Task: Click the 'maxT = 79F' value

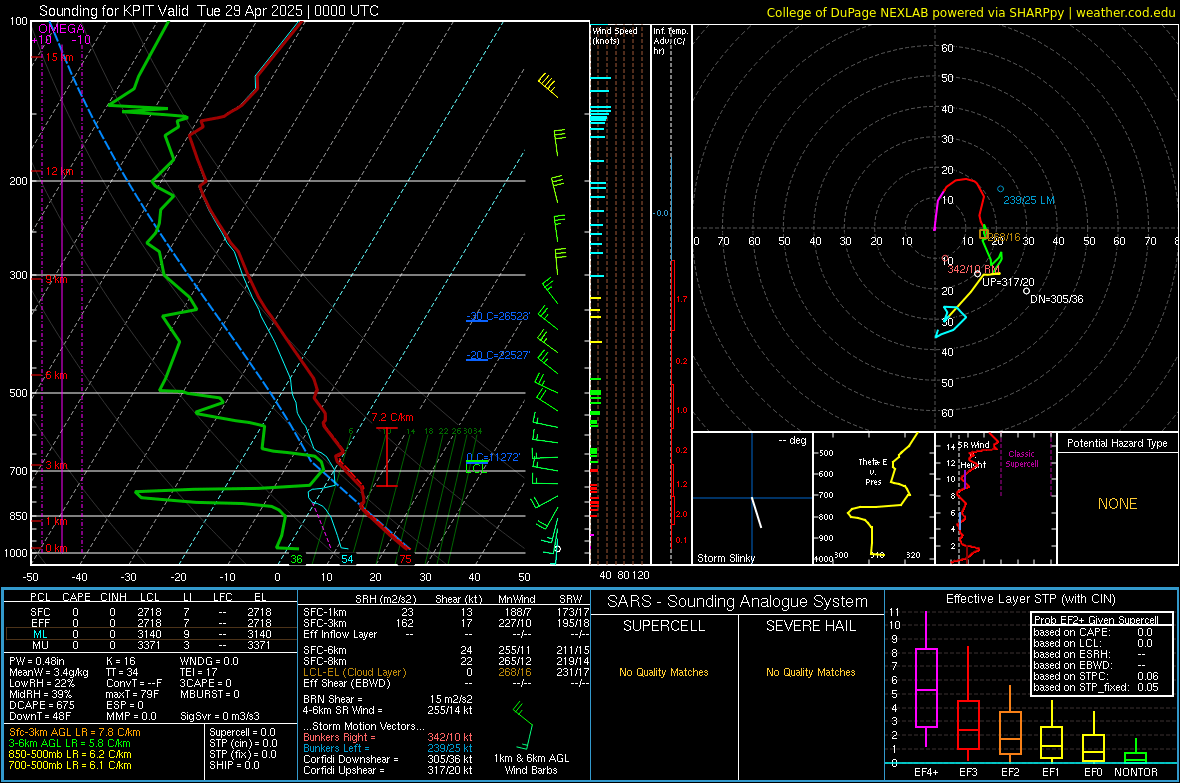Action: pyautogui.click(x=132, y=693)
